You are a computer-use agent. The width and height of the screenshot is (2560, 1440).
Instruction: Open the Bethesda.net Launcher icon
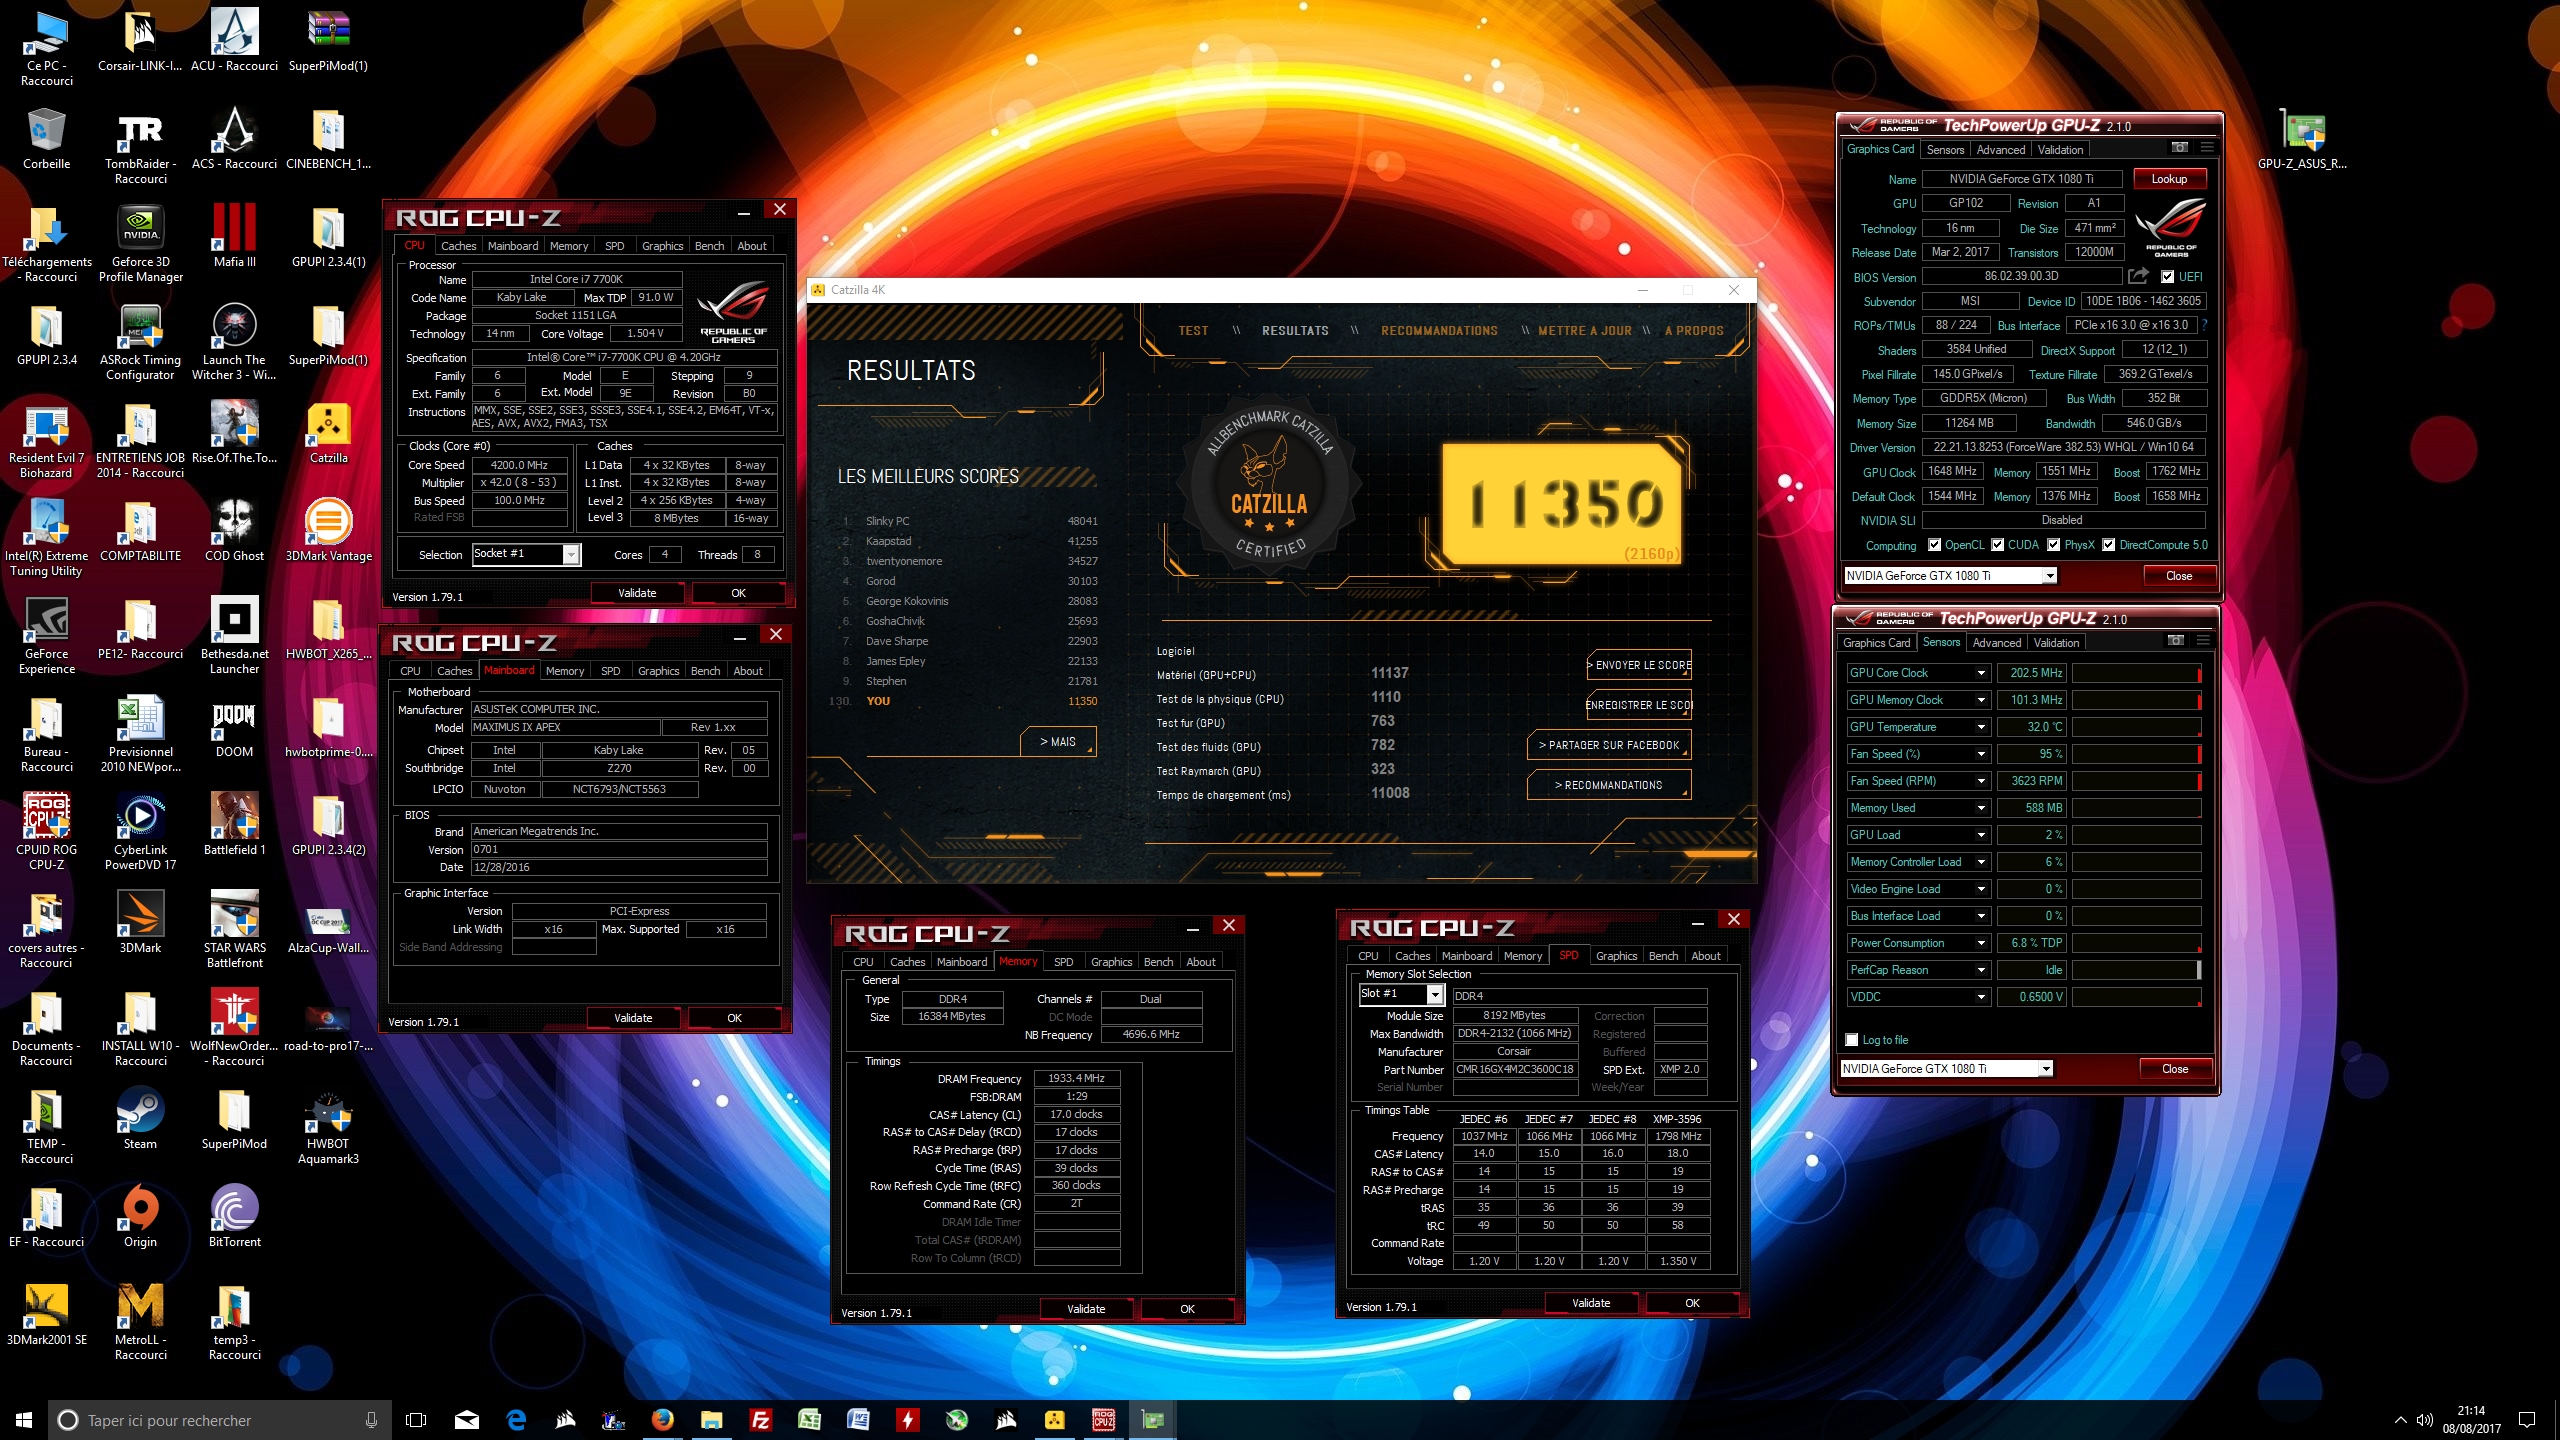pyautogui.click(x=234, y=636)
